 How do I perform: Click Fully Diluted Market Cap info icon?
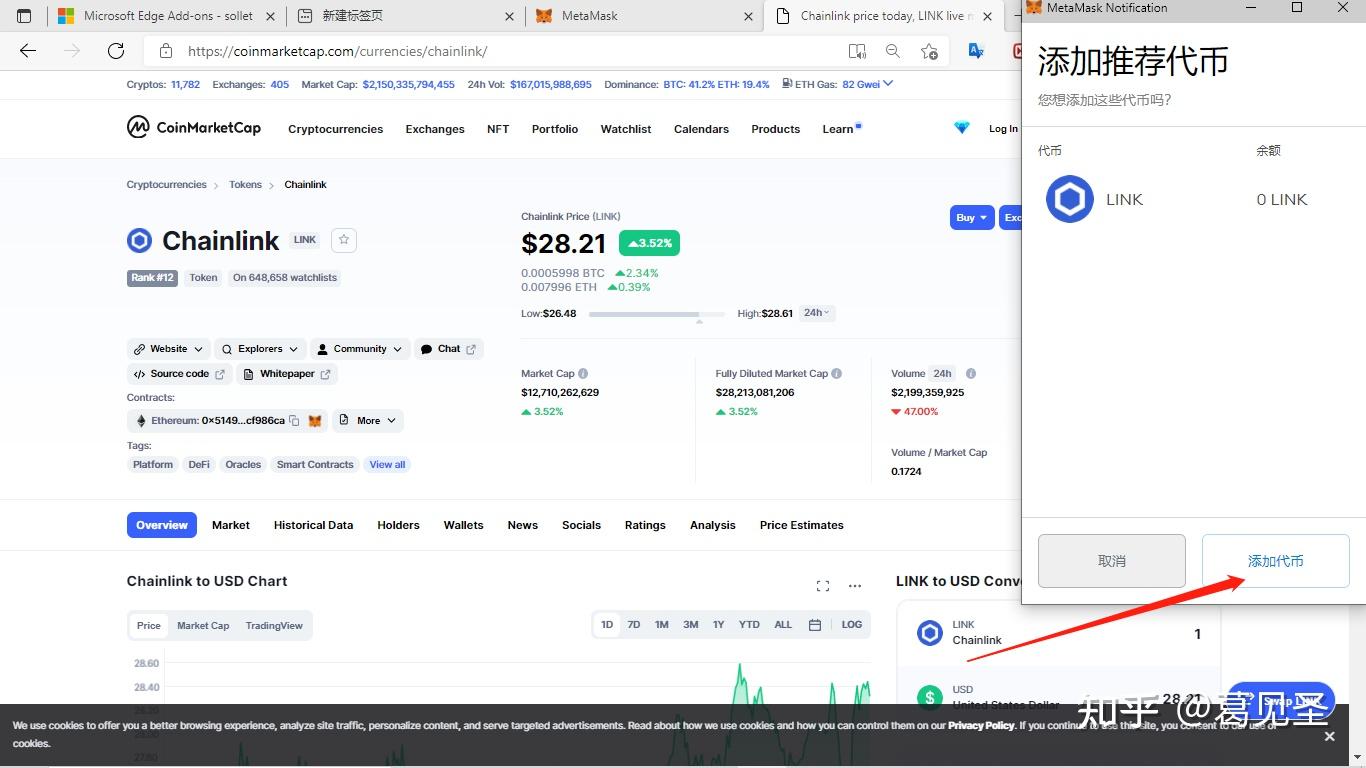coord(837,374)
